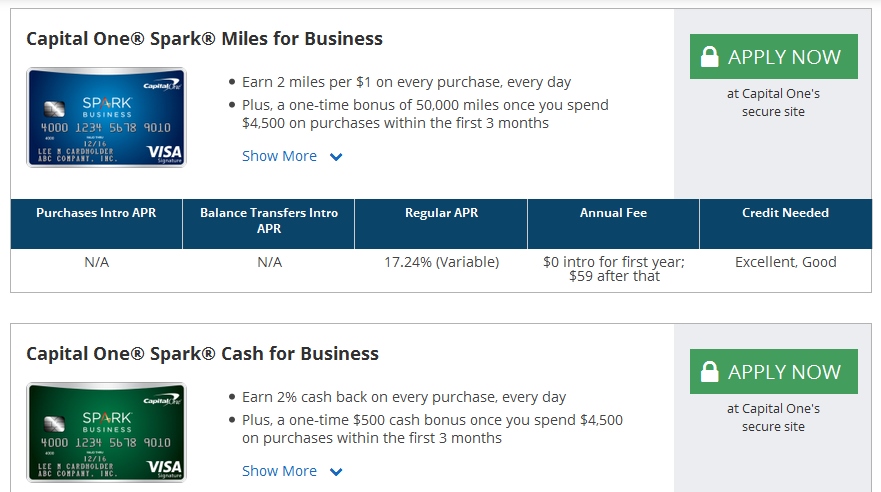Select the blue Spark Miles card image
This screenshot has width=881, height=492.
pyautogui.click(x=106, y=117)
